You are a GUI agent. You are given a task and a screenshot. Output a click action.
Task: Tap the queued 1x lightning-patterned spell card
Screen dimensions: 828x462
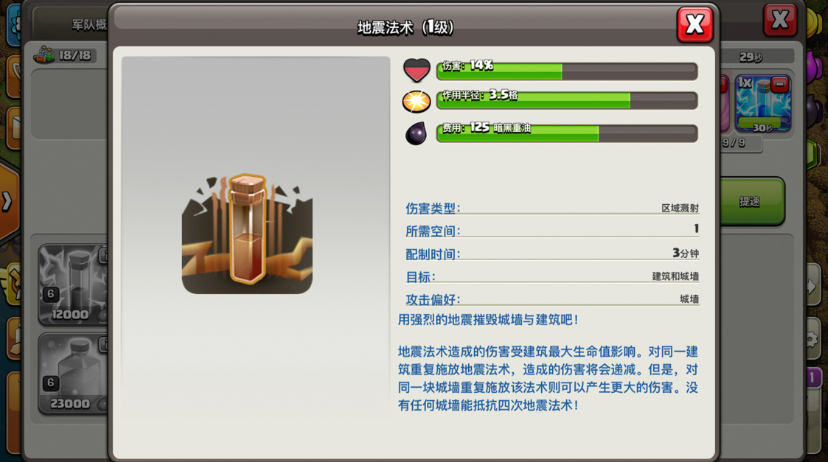763,104
